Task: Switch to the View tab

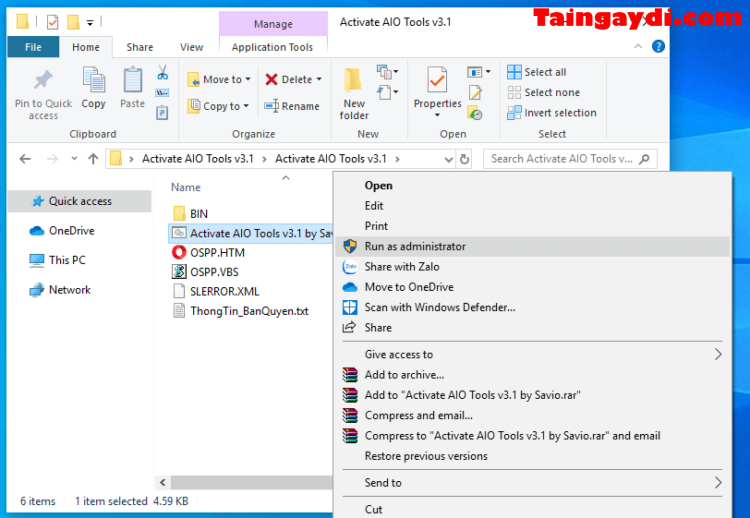Action: coord(191,47)
